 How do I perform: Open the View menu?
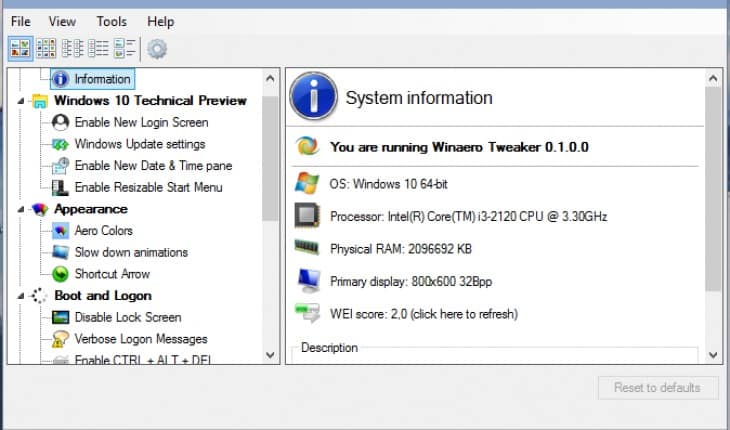[62, 21]
